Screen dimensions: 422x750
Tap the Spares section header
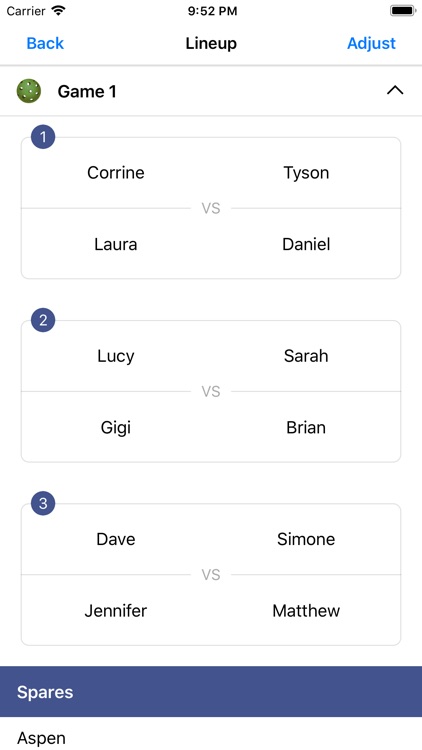(x=211, y=692)
